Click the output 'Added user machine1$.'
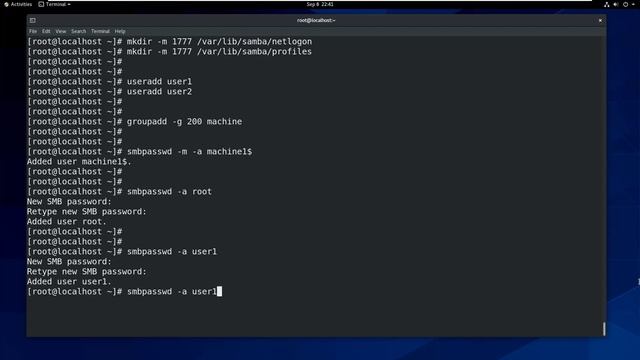Viewport: 640px width, 360px height. pyautogui.click(x=79, y=162)
